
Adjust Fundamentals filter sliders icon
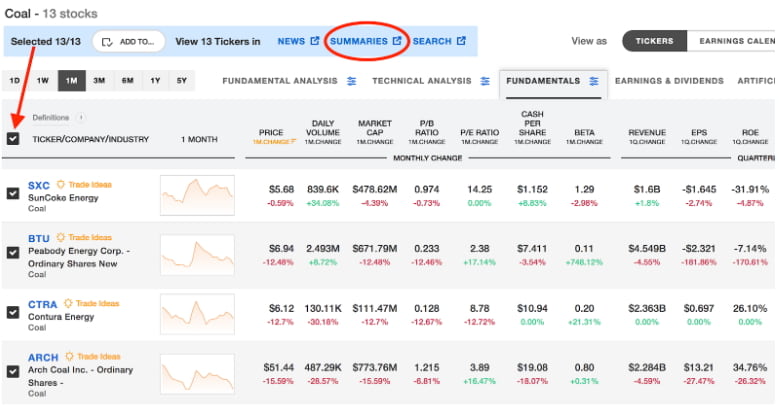click(594, 81)
